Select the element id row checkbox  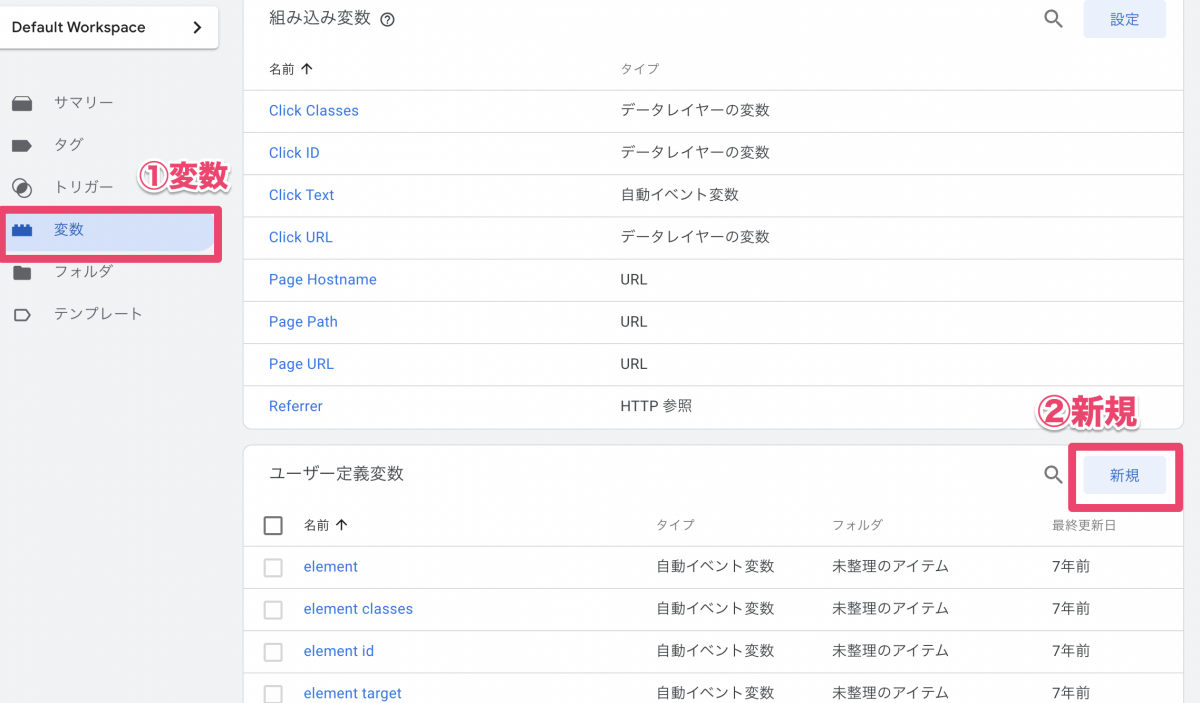tap(273, 652)
